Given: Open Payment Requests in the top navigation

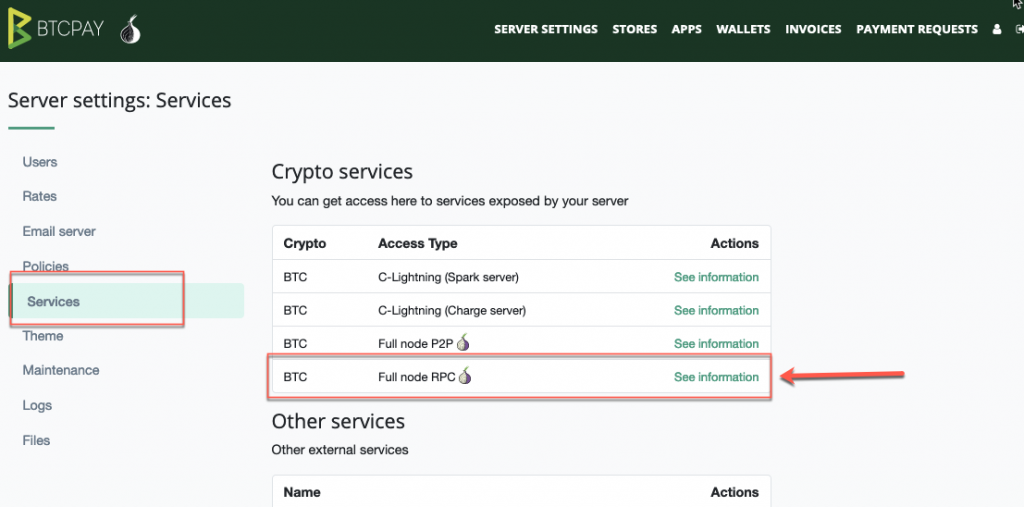Looking at the screenshot, I should (917, 29).
